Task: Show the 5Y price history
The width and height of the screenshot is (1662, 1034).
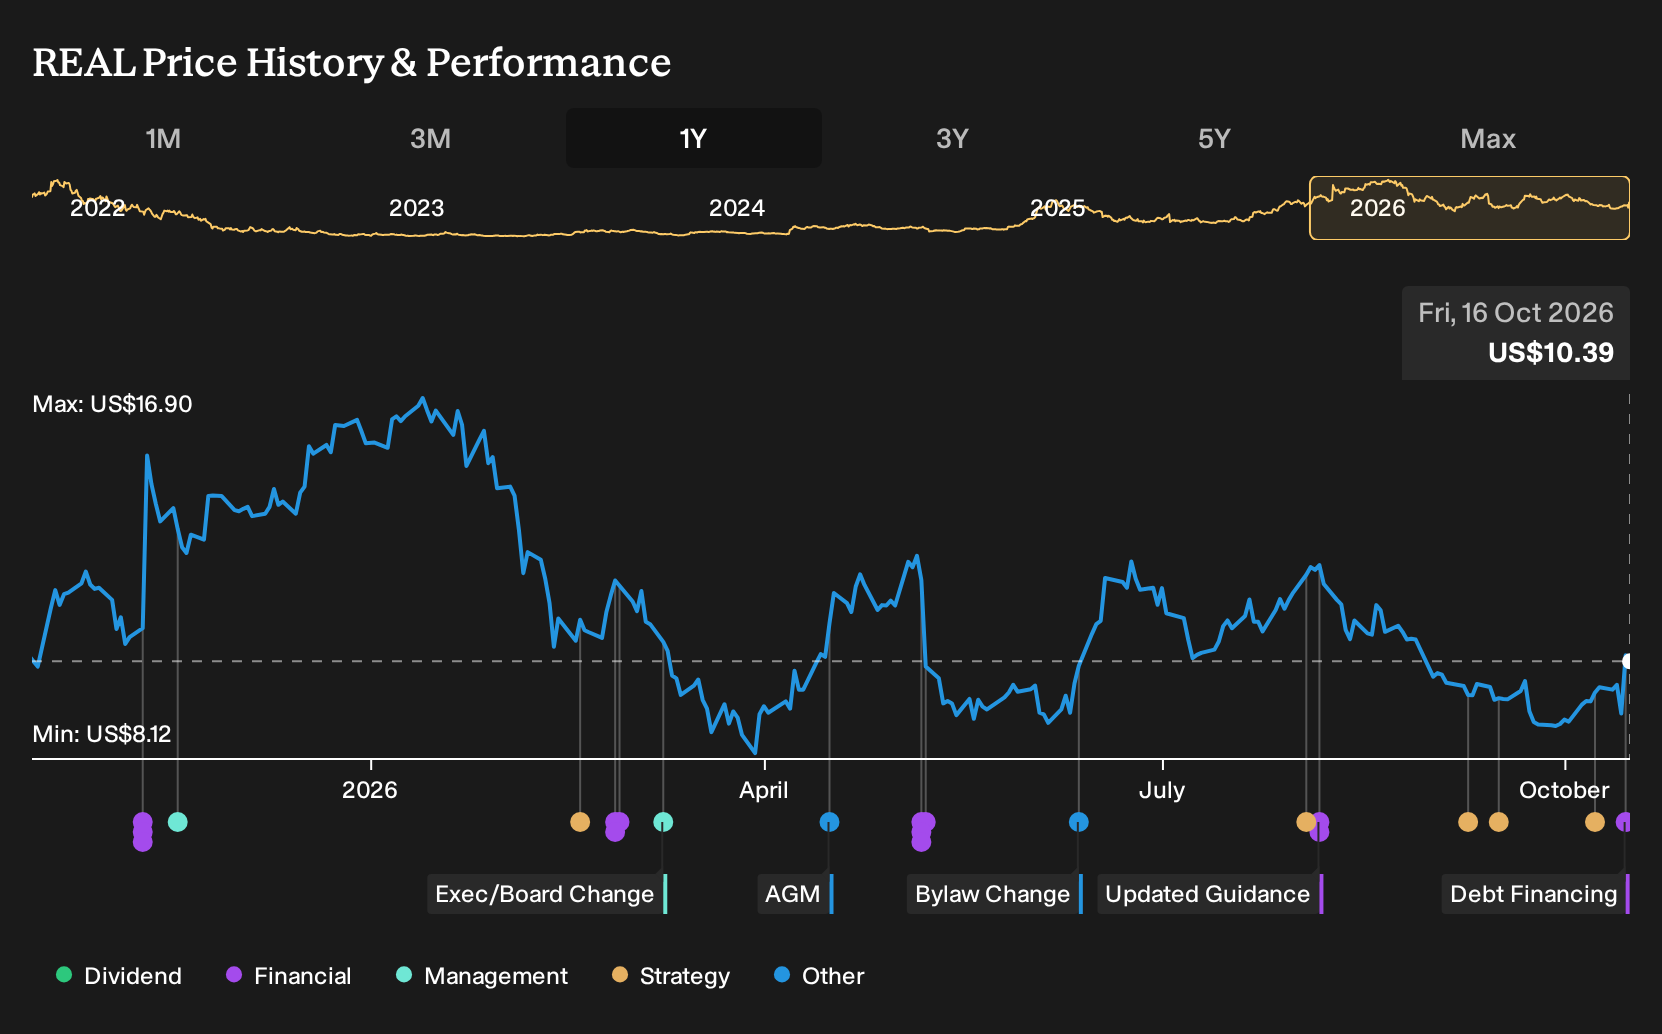Action: point(1214,138)
